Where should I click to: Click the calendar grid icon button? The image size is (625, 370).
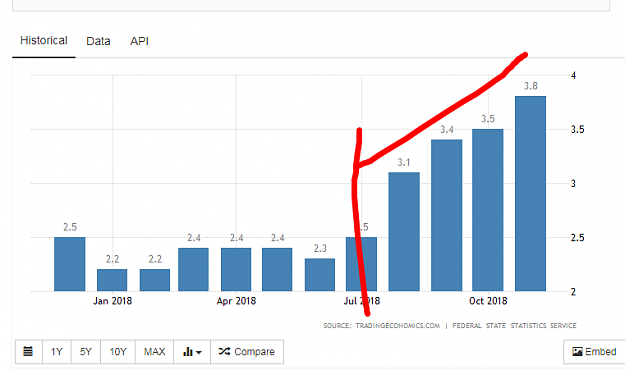click(x=28, y=352)
